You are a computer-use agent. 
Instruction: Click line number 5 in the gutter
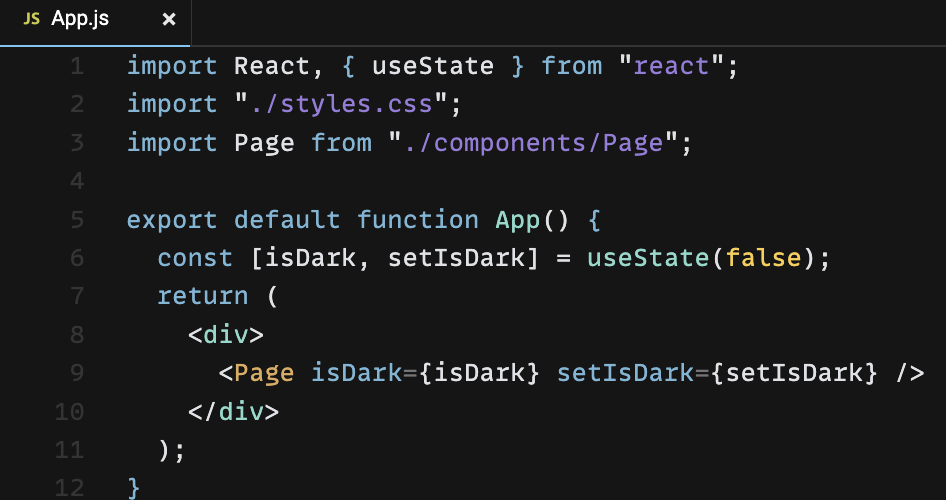(77, 220)
